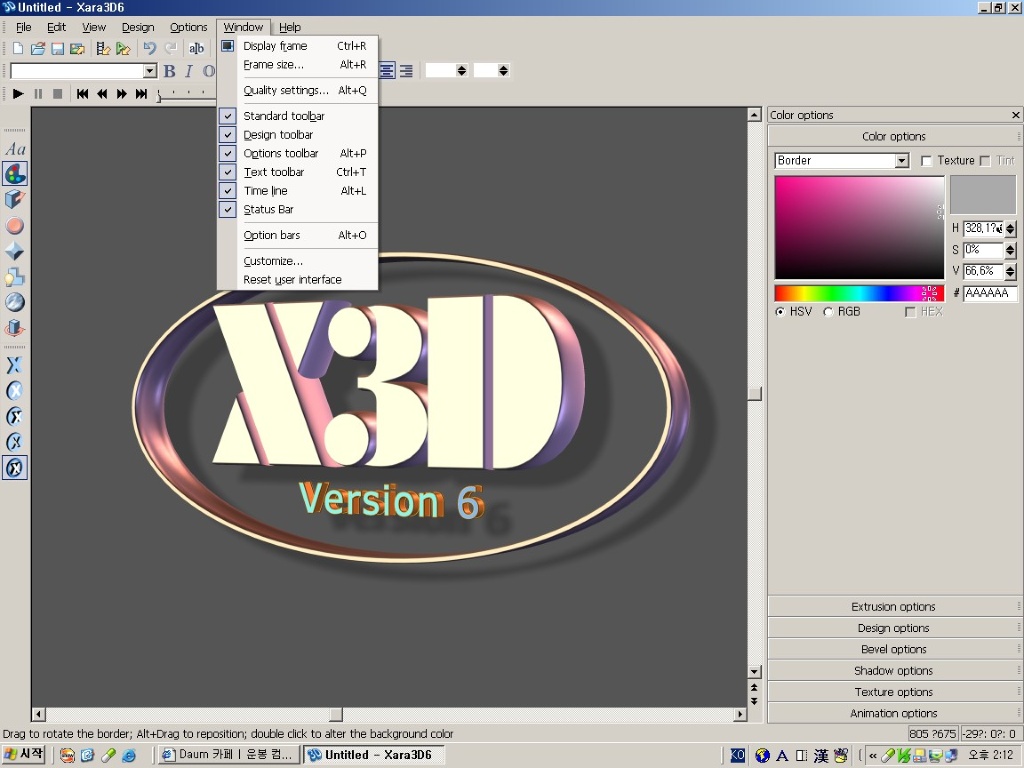The image size is (1024, 768).
Task: Open Text options with the Aa icon
Action: pyautogui.click(x=15, y=149)
